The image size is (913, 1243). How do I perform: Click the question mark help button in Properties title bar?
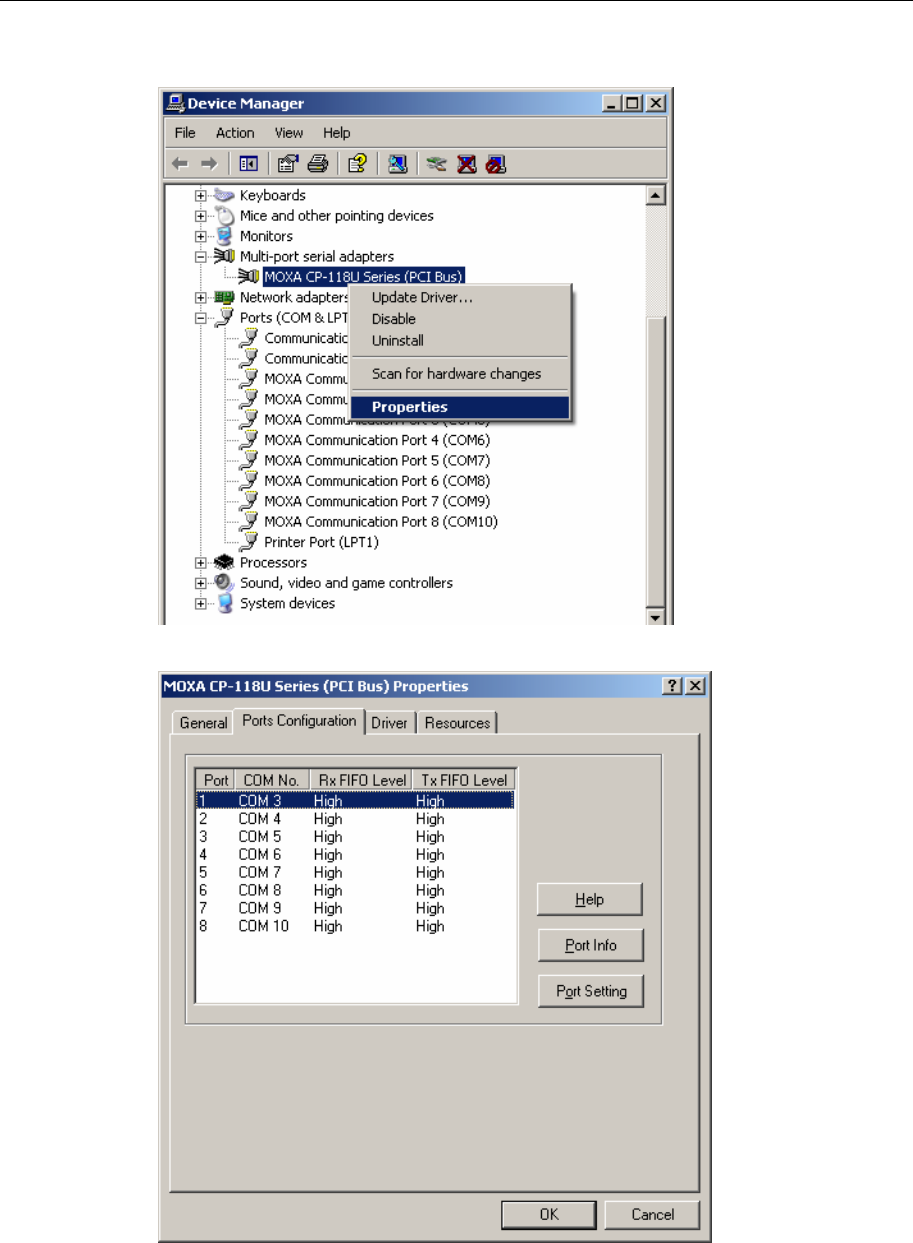point(673,686)
